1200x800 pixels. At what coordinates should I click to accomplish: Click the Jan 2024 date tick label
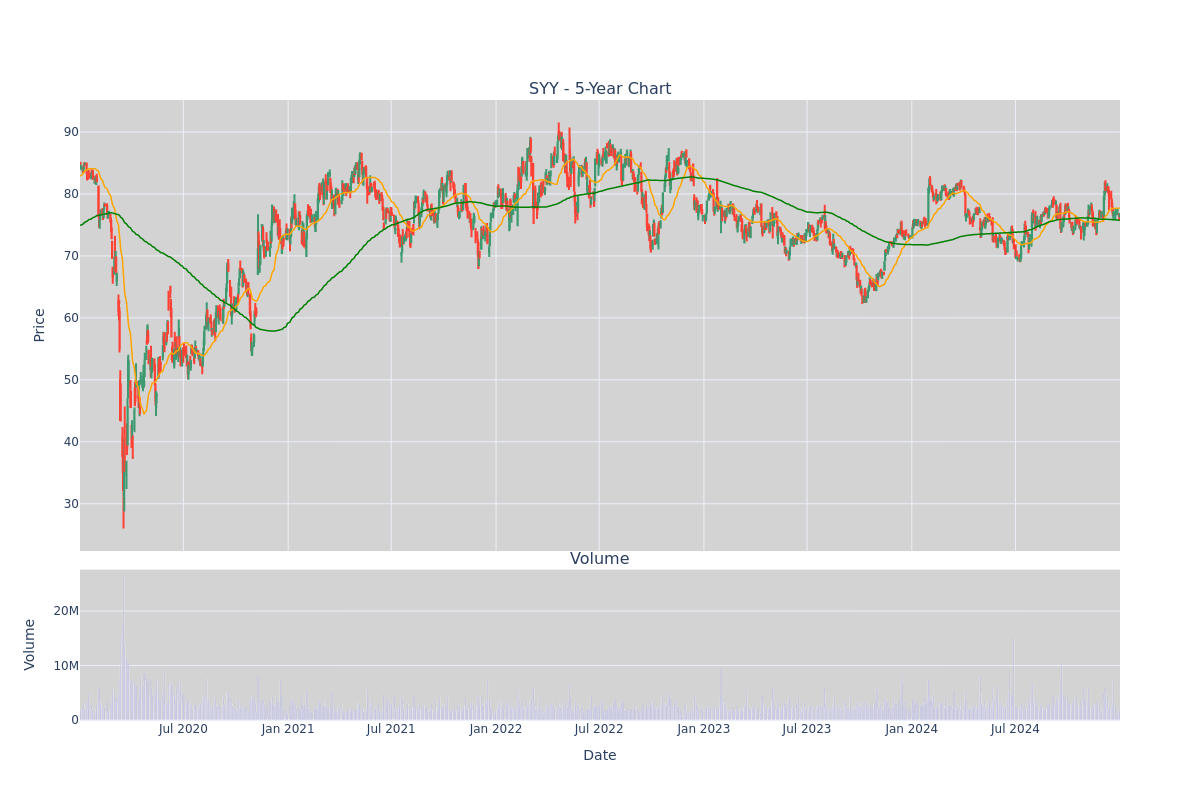912,729
